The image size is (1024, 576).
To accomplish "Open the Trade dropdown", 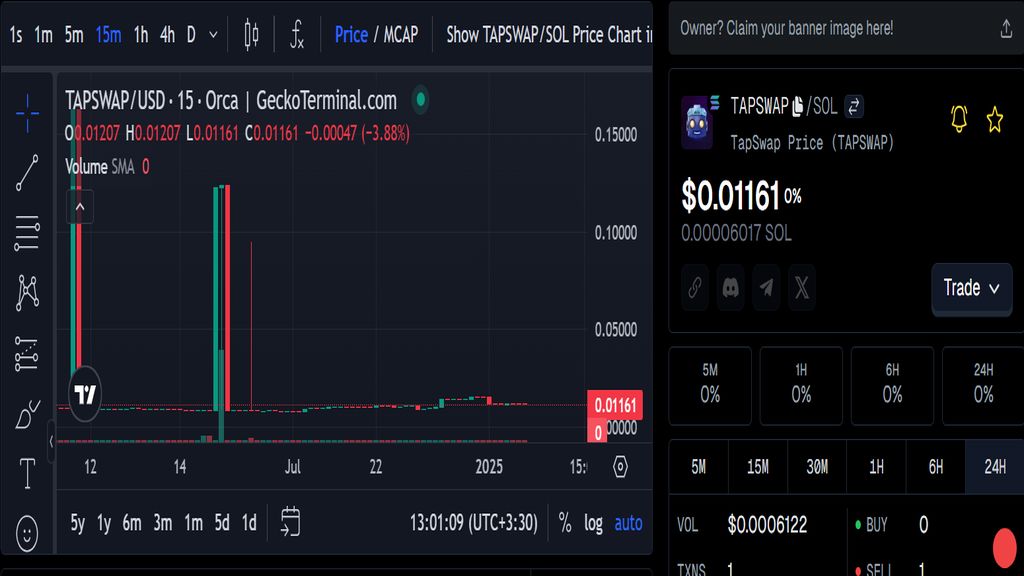I will click(972, 288).
